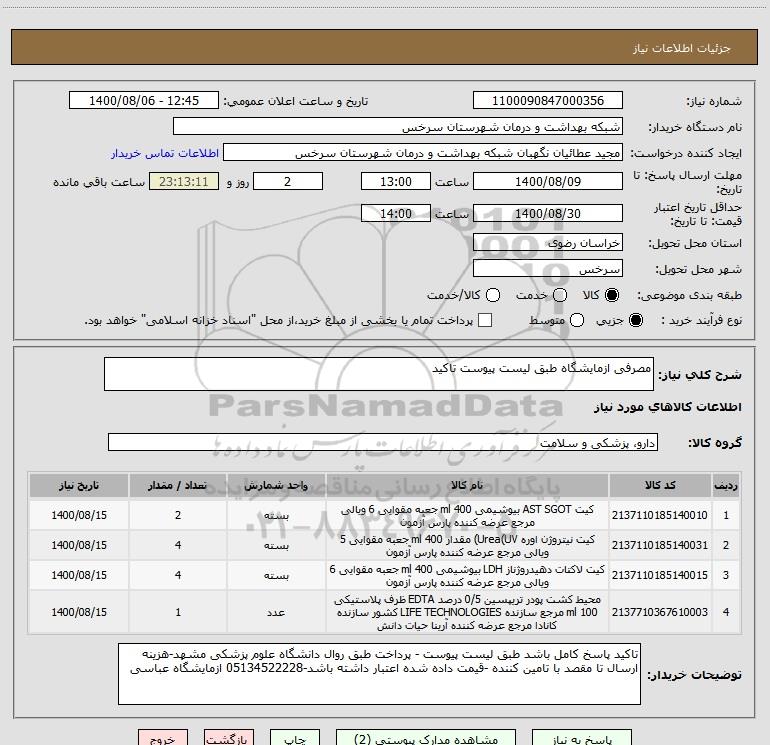This screenshot has width=770, height=745.
Task: Select the متوسط purchase type radio
Action: click(x=577, y=320)
